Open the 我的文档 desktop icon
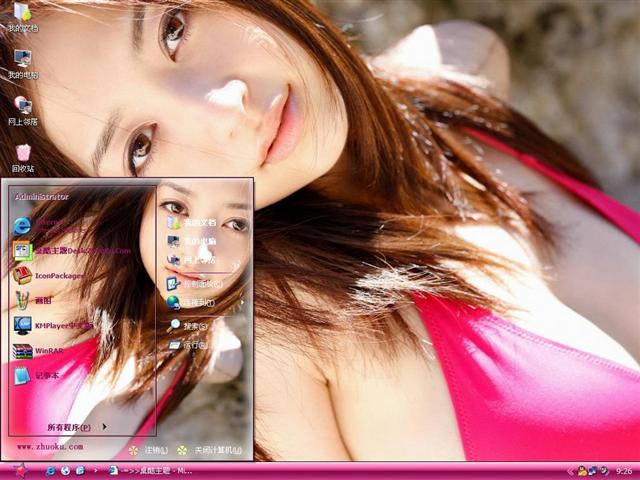 (23, 16)
